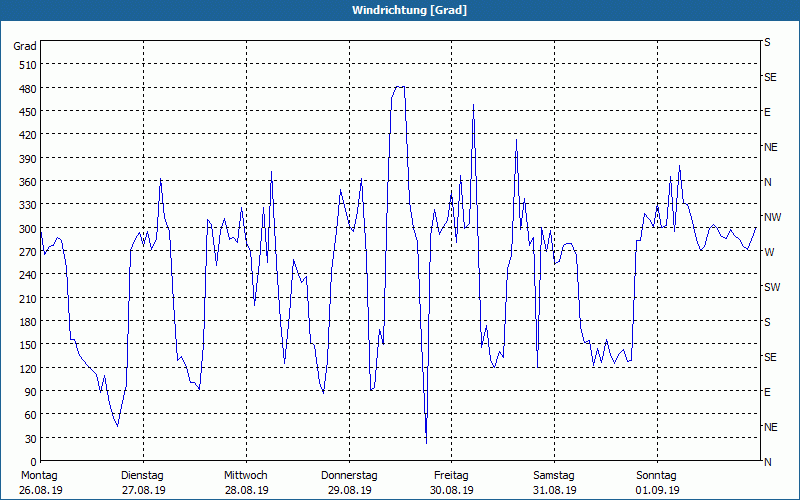The width and height of the screenshot is (800, 500).
Task: Click the date 26.08.19
Action: 41,491
